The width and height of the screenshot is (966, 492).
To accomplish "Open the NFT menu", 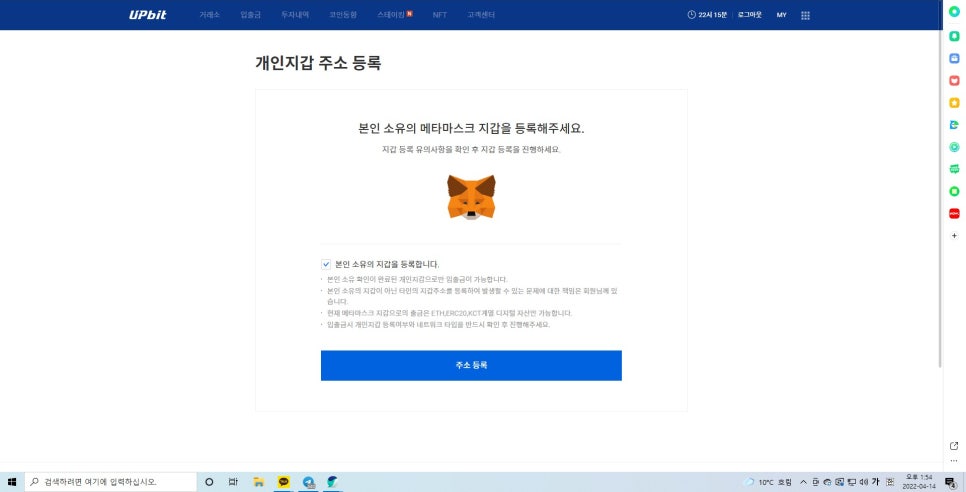I will (x=440, y=15).
